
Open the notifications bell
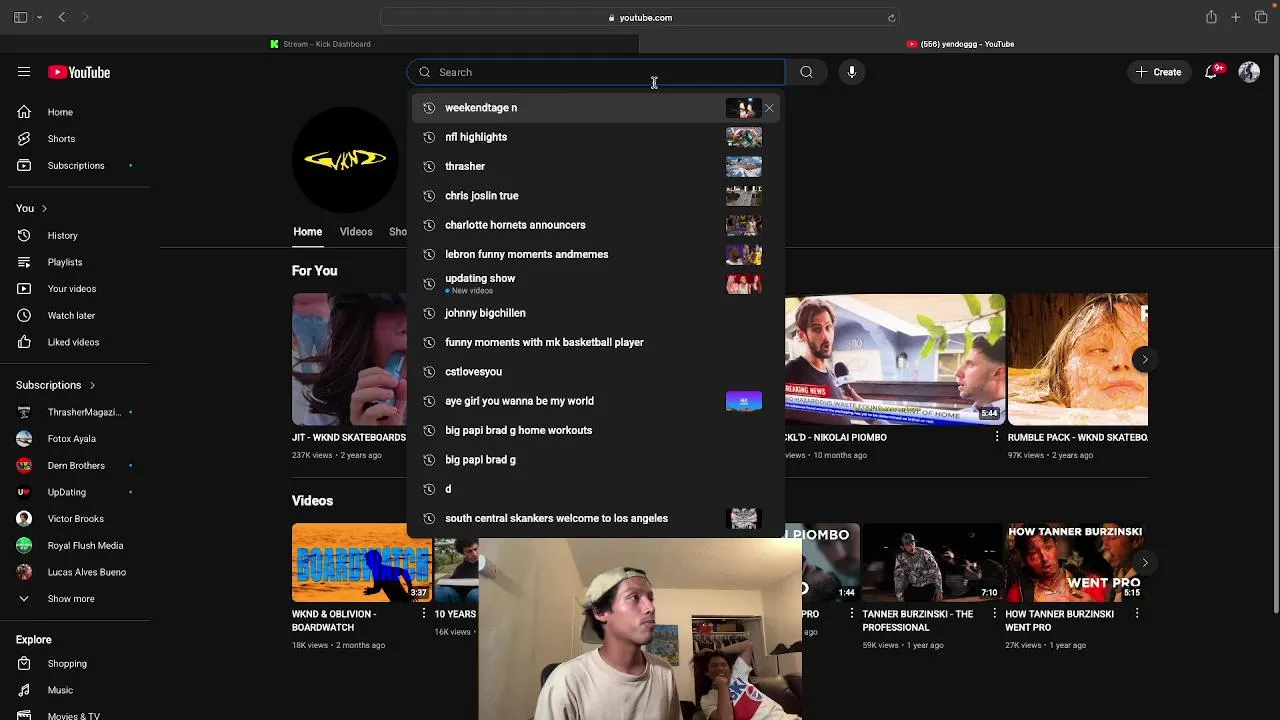(1212, 72)
